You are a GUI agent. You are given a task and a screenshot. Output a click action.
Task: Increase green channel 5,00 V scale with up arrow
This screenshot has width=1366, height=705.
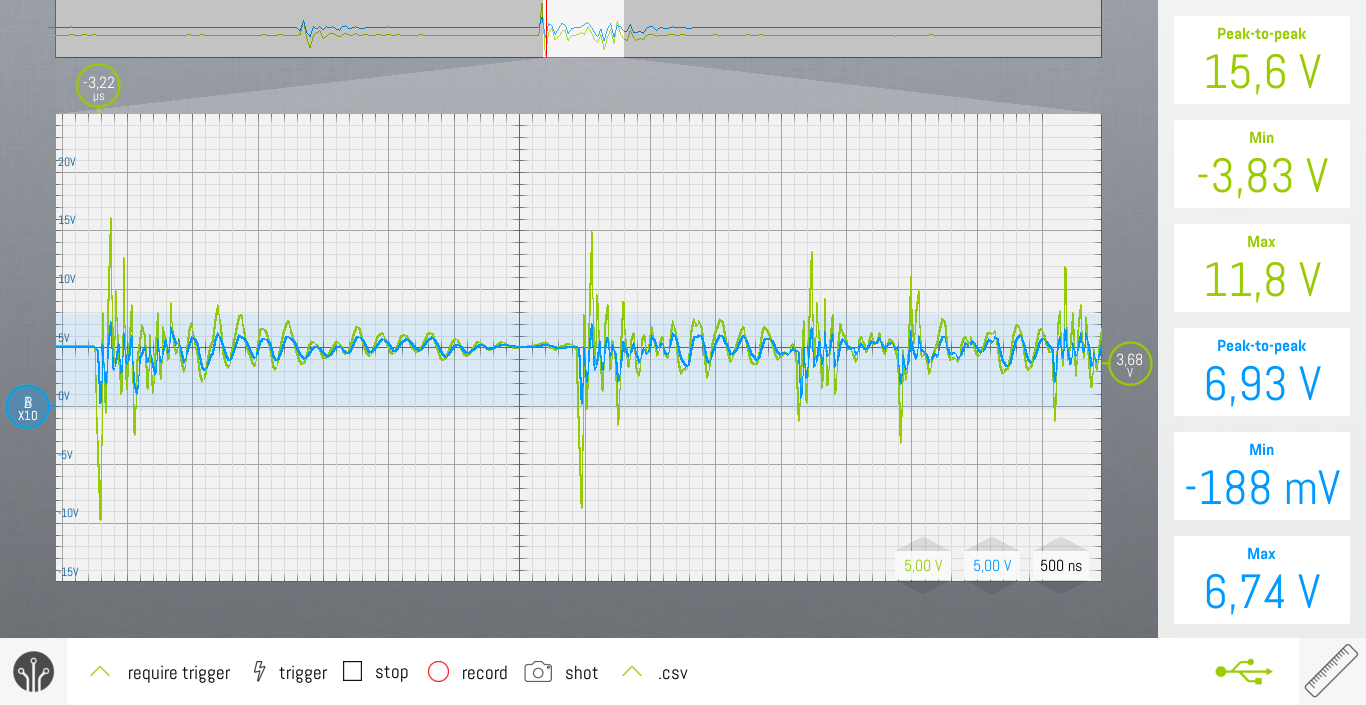(x=923, y=546)
